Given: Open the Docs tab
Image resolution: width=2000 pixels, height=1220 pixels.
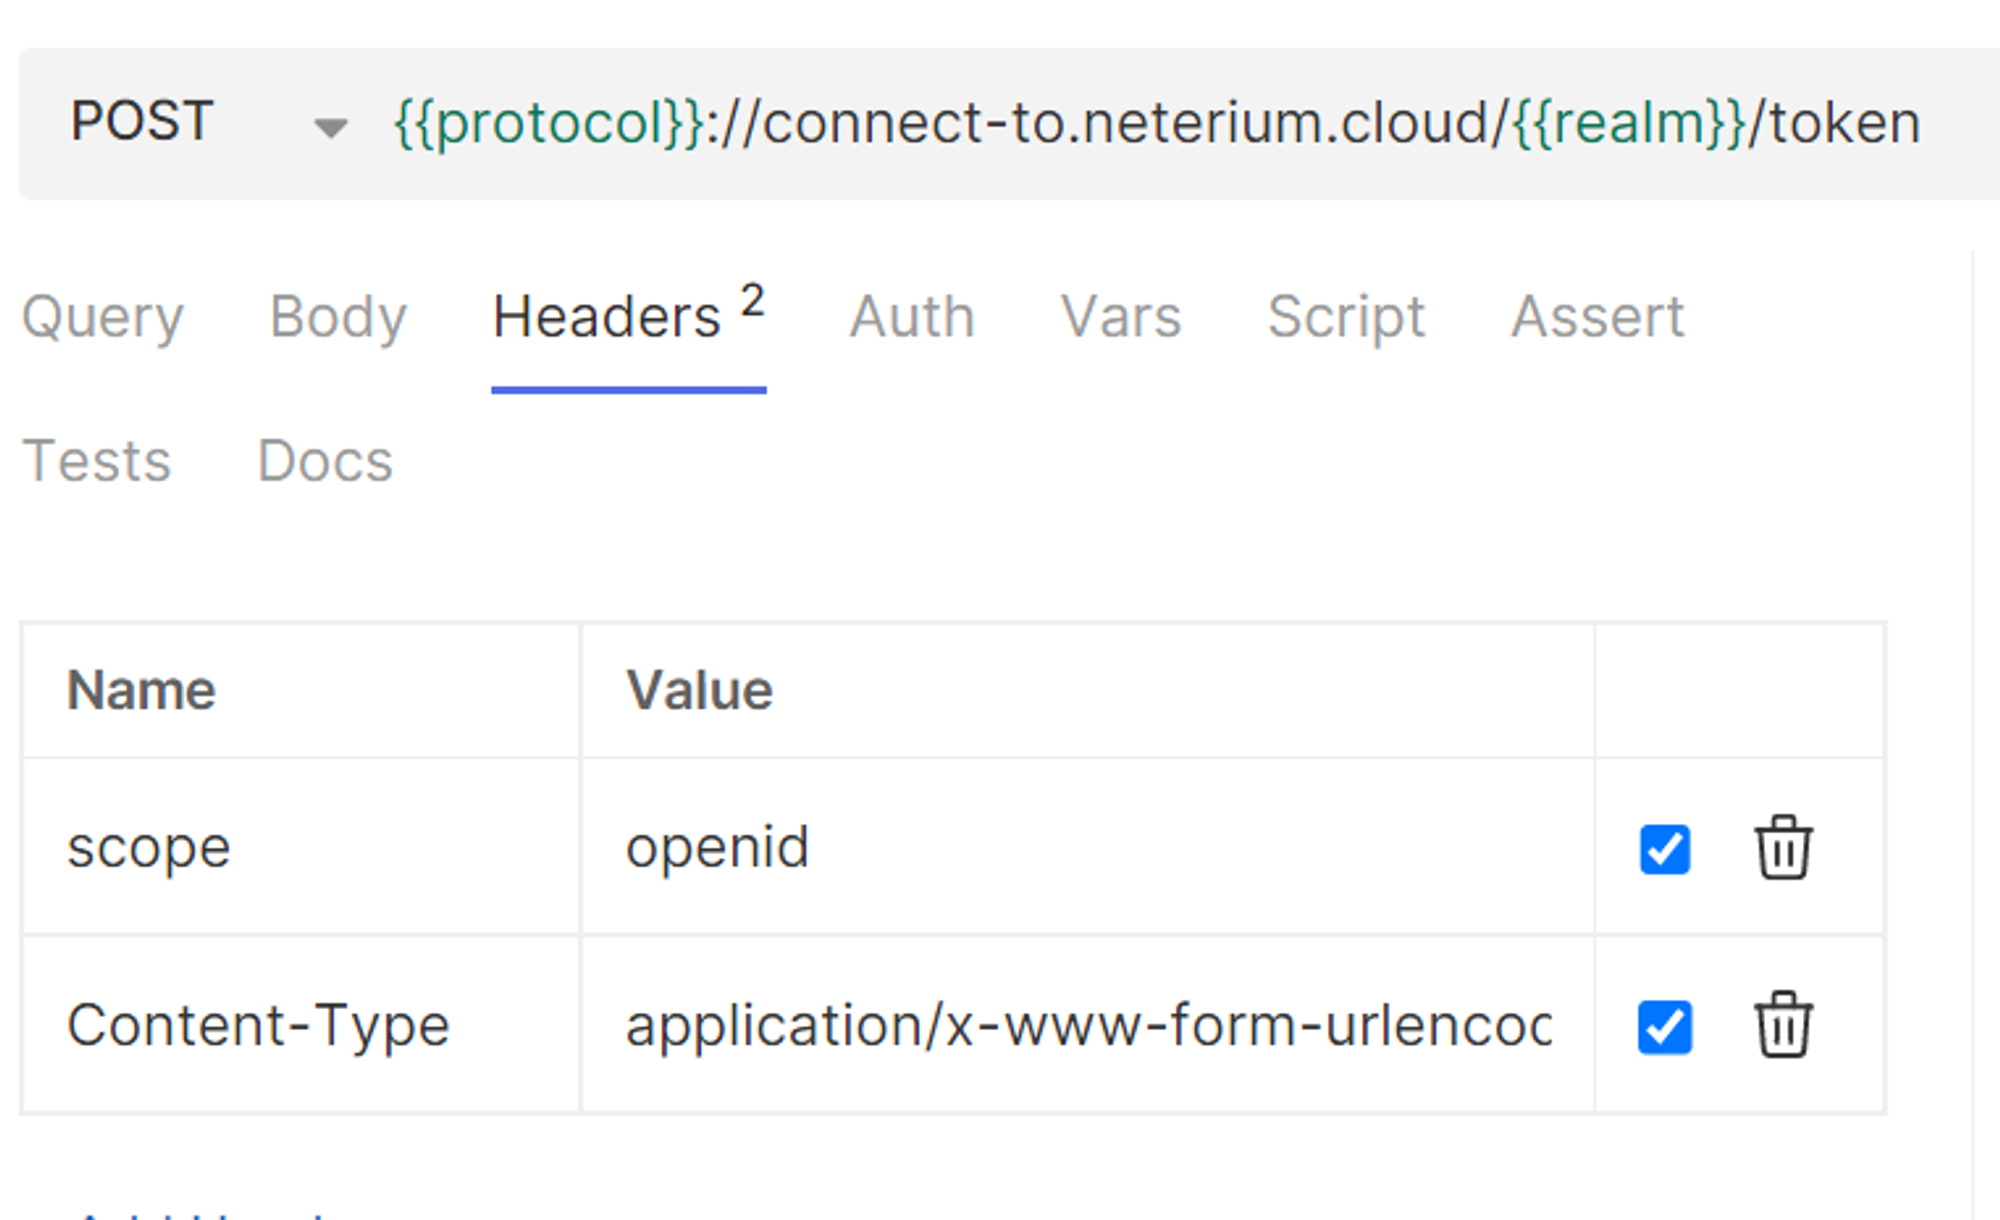Looking at the screenshot, I should (325, 461).
